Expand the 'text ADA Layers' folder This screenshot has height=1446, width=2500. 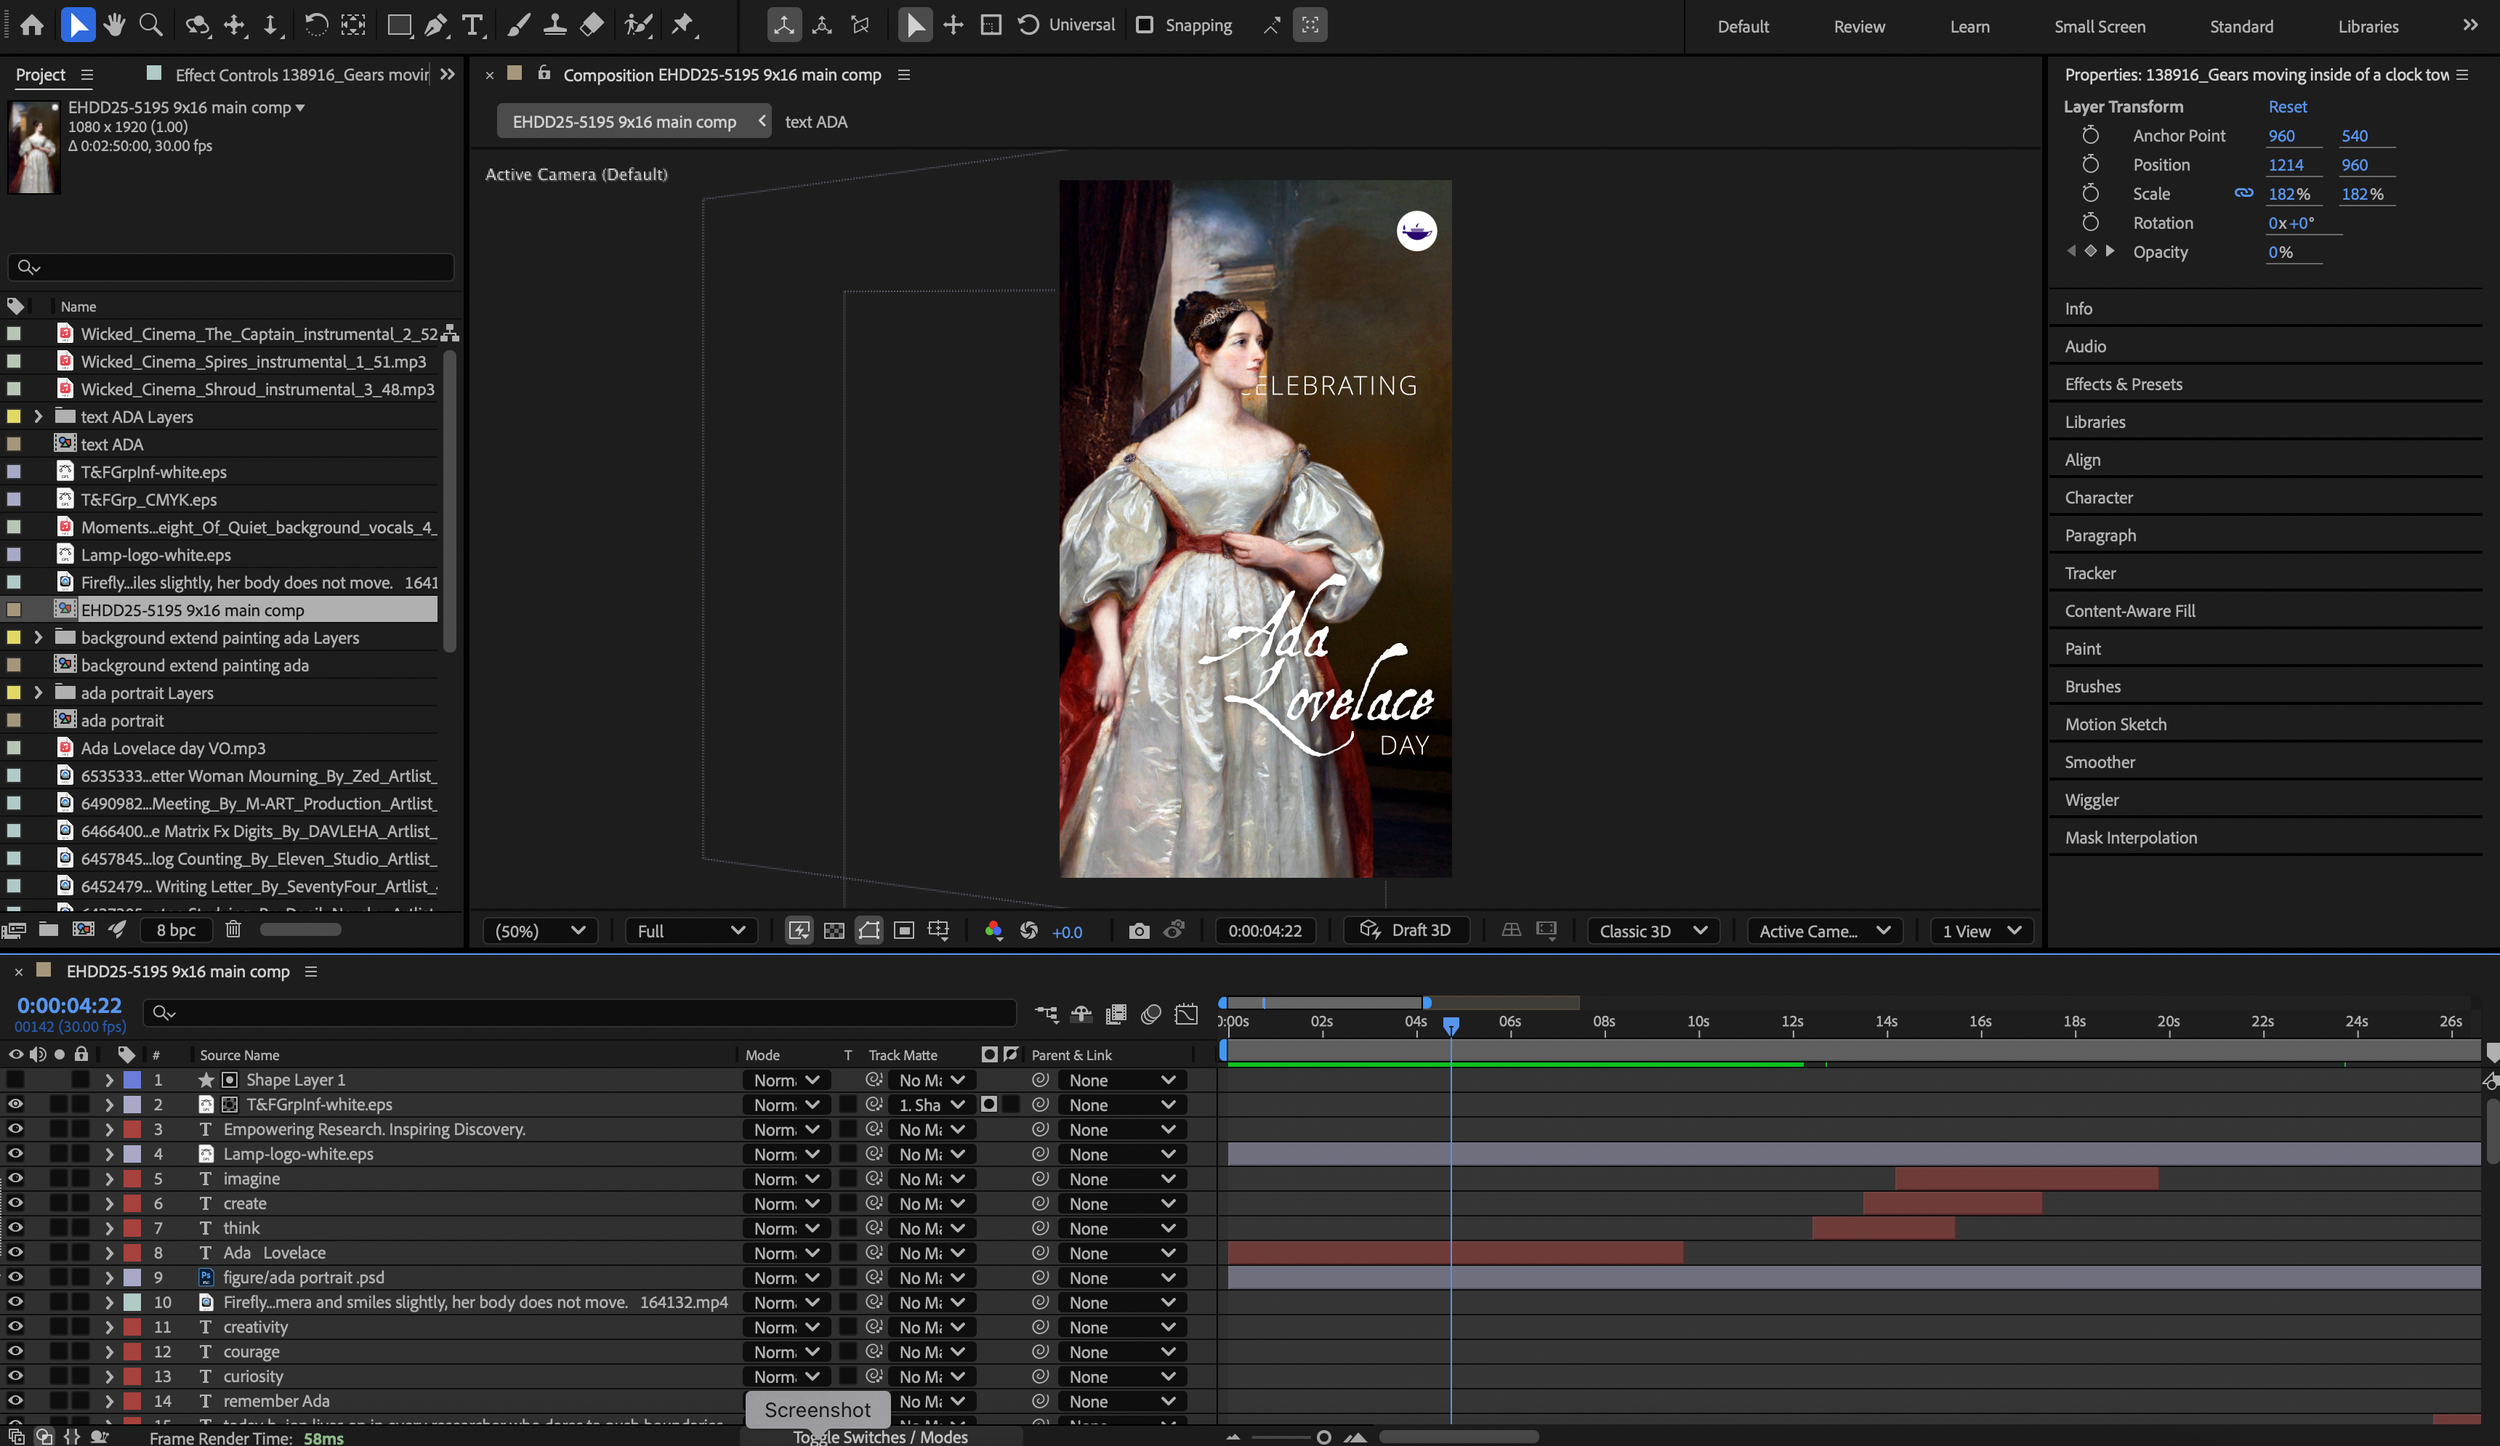point(38,416)
